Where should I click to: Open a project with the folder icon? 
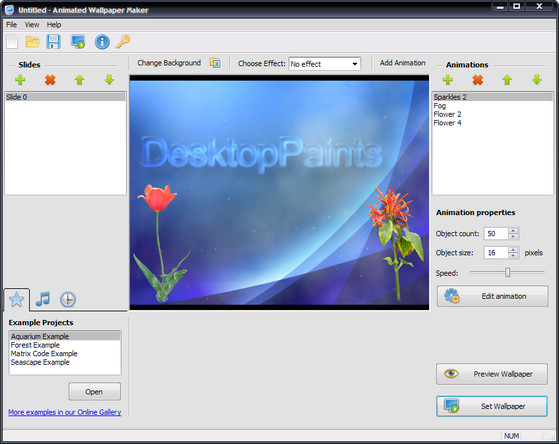point(32,42)
